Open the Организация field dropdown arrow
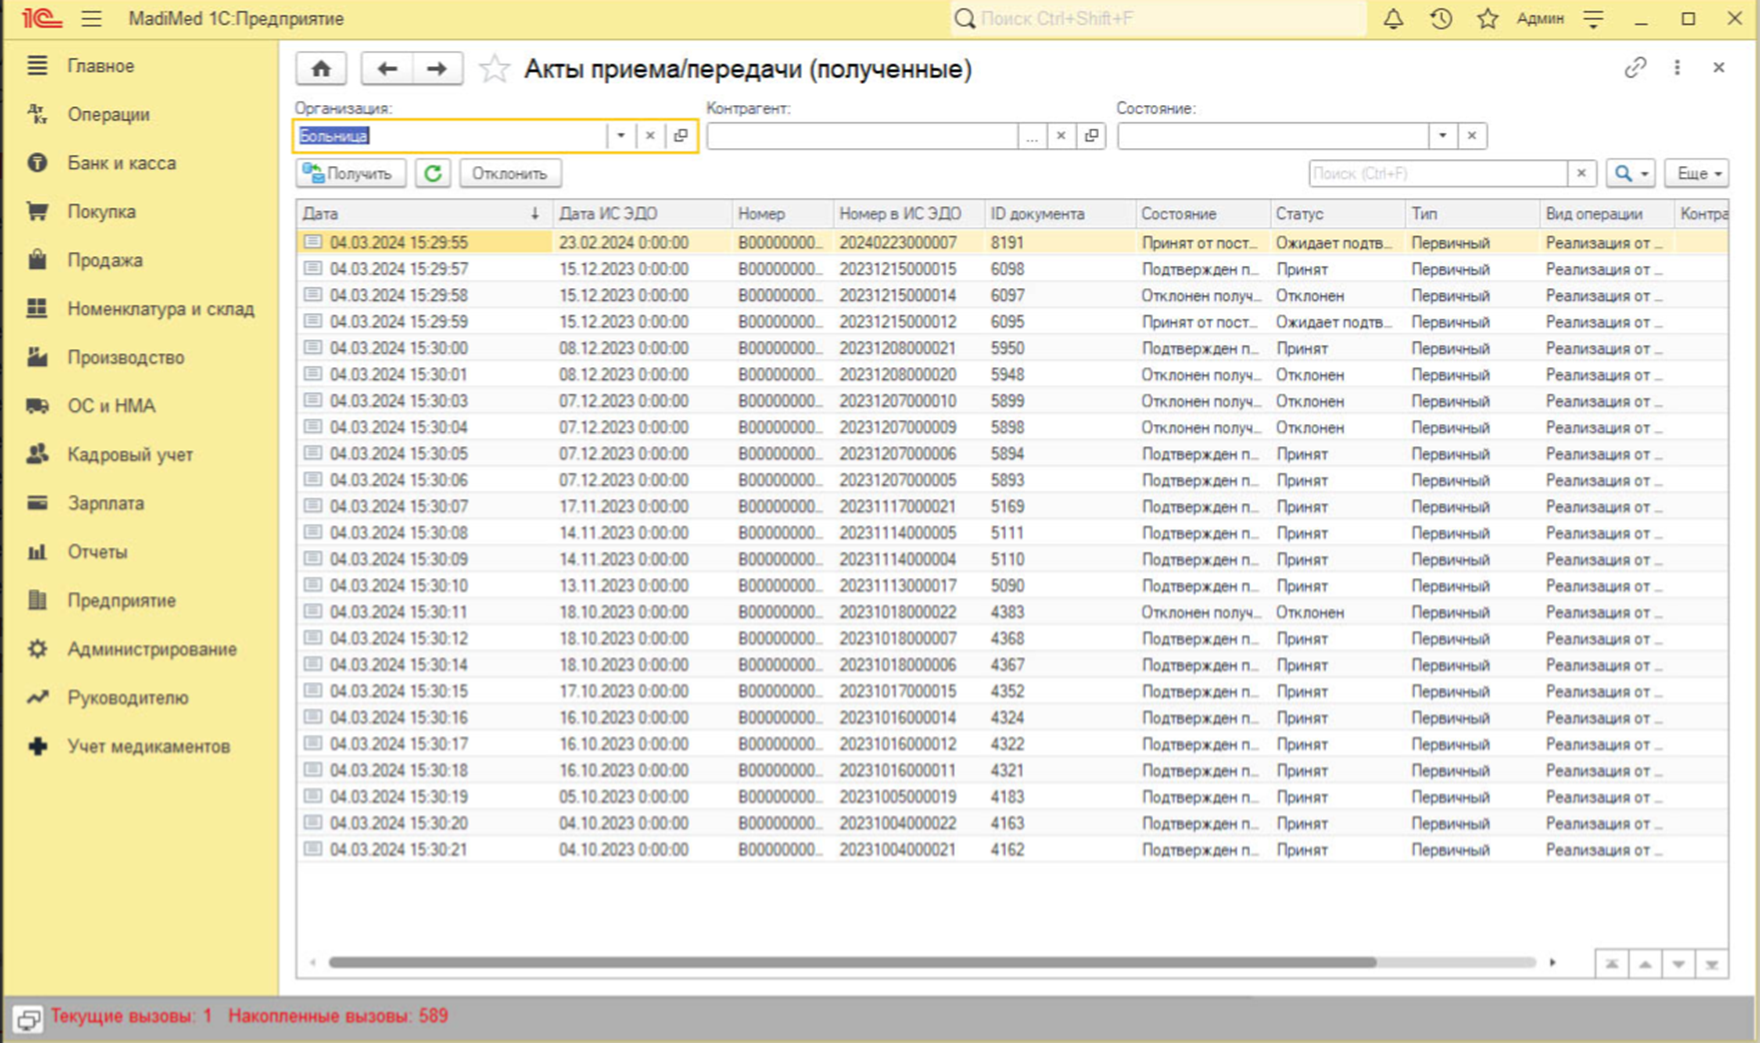1760x1043 pixels. pyautogui.click(x=621, y=136)
